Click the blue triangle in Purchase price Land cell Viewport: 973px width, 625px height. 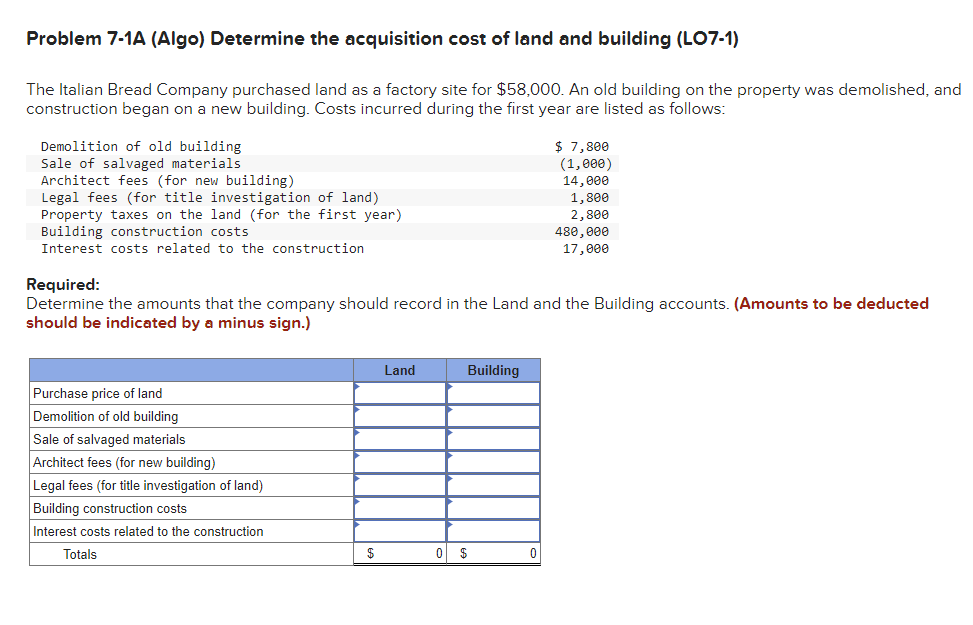(x=357, y=387)
